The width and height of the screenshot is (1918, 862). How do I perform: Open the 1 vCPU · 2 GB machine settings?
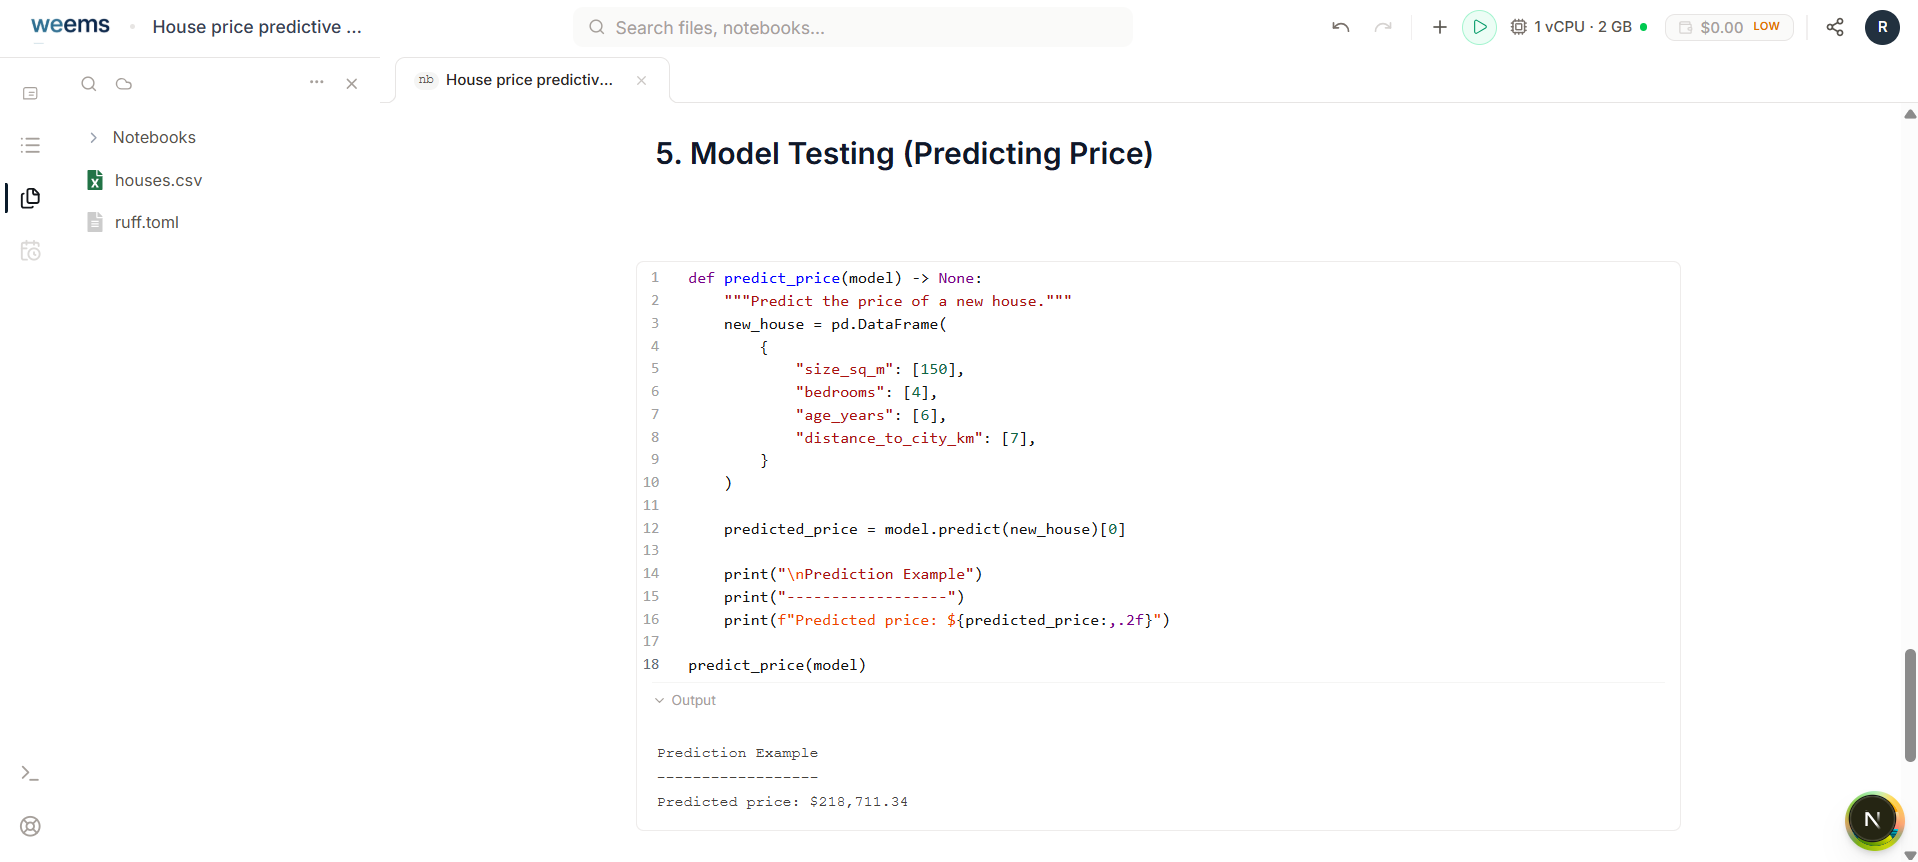[x=1577, y=27]
